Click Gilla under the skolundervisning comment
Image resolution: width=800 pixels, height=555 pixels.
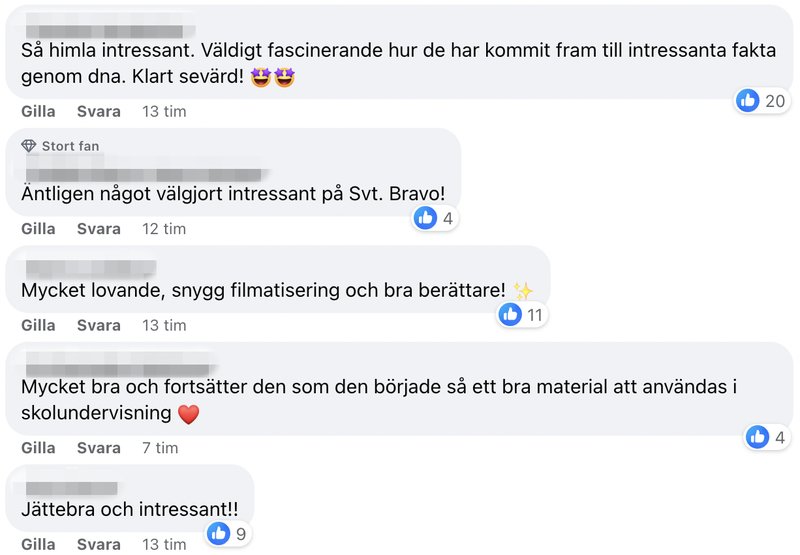(x=38, y=448)
